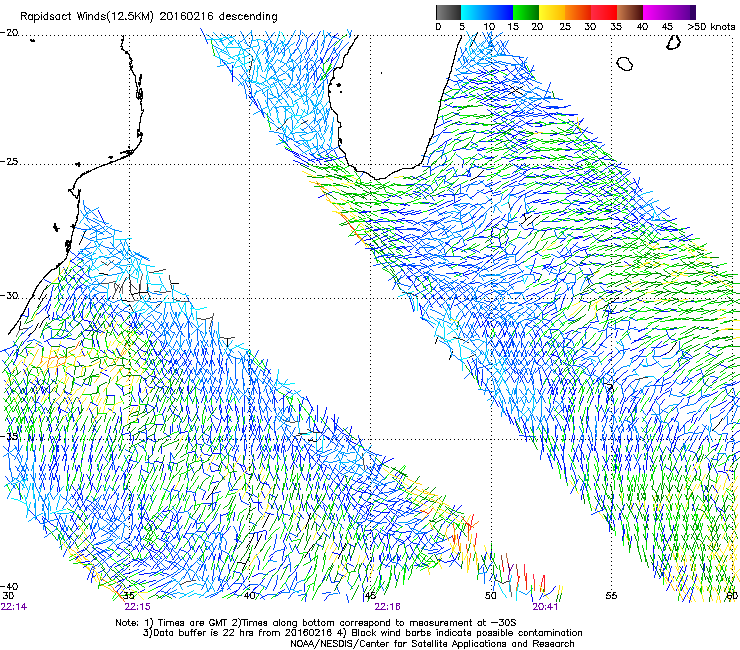Click the NOAA/NESDIS credit line
The image size is (740, 650).
[x=432, y=644]
